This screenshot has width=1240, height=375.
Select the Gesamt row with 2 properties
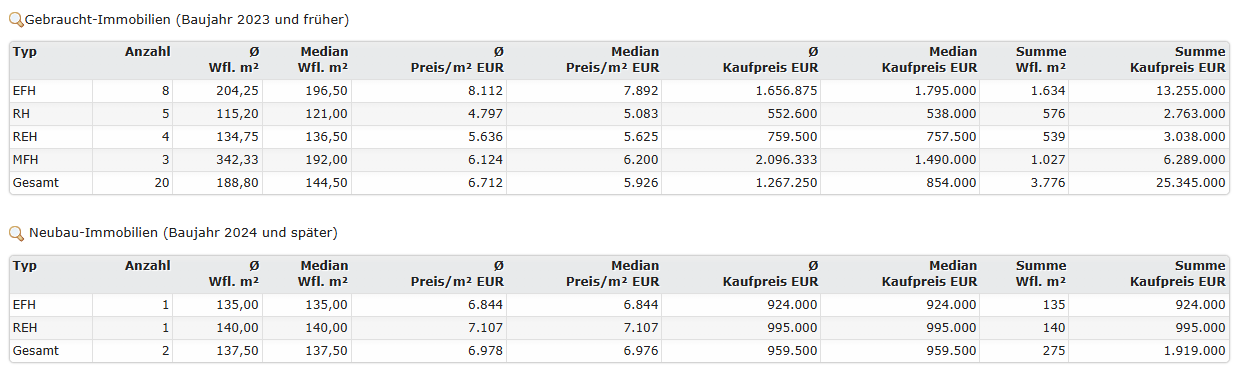[x=620, y=351]
